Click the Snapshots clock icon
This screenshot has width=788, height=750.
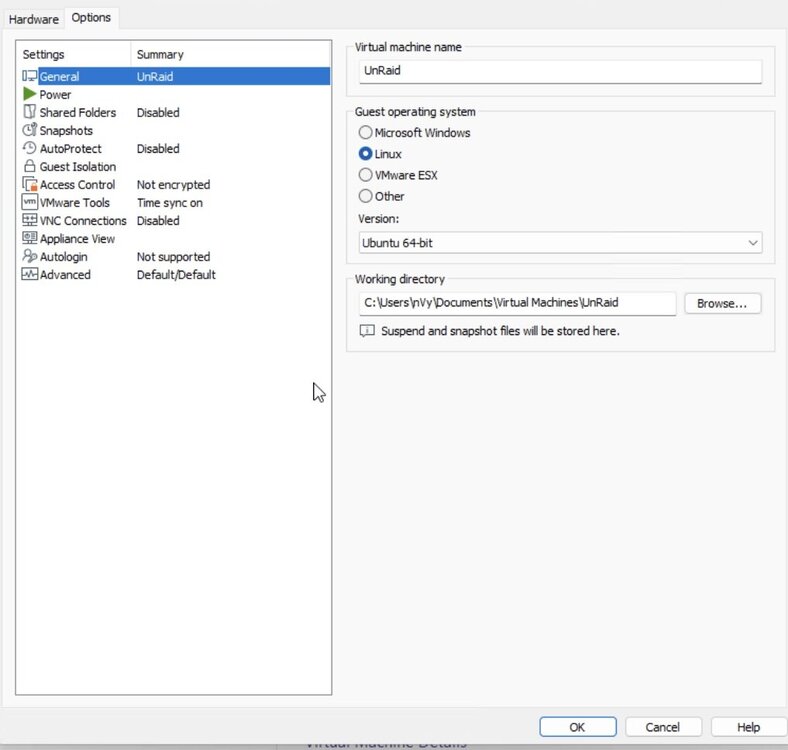pos(30,130)
